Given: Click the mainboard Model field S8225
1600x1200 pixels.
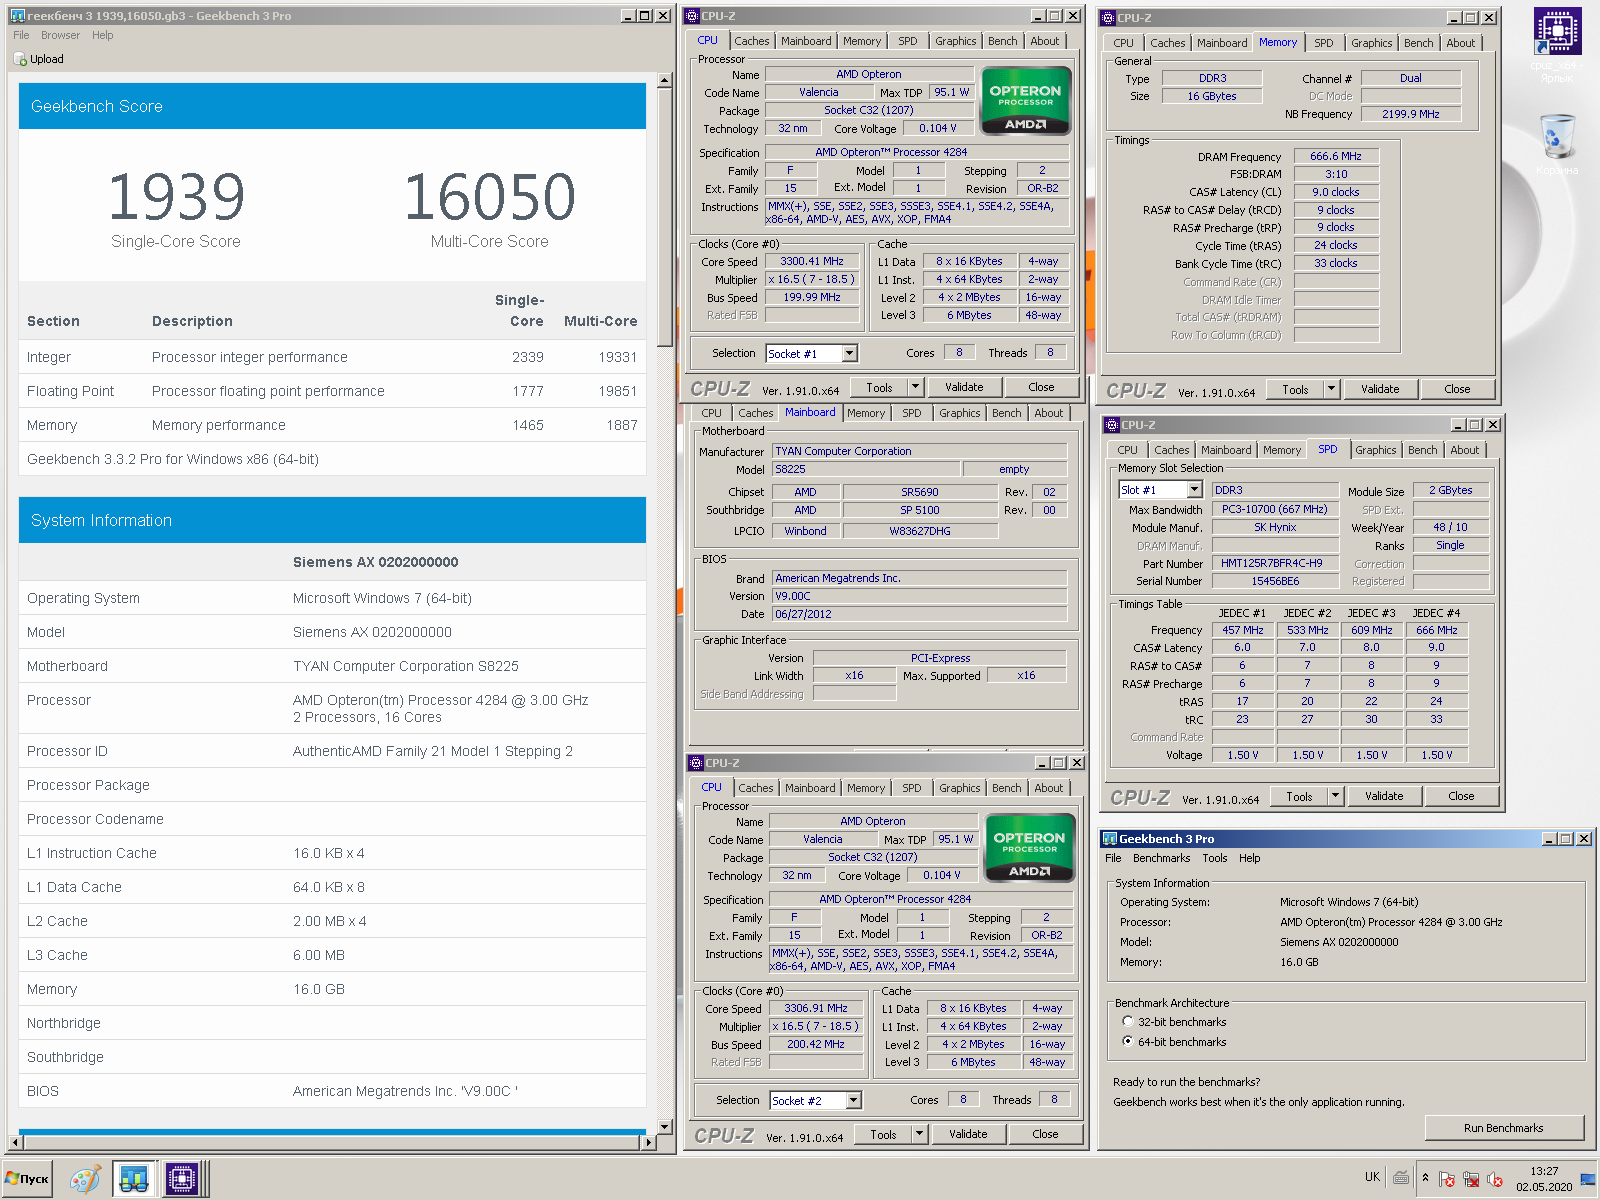Looking at the screenshot, I should (x=866, y=469).
